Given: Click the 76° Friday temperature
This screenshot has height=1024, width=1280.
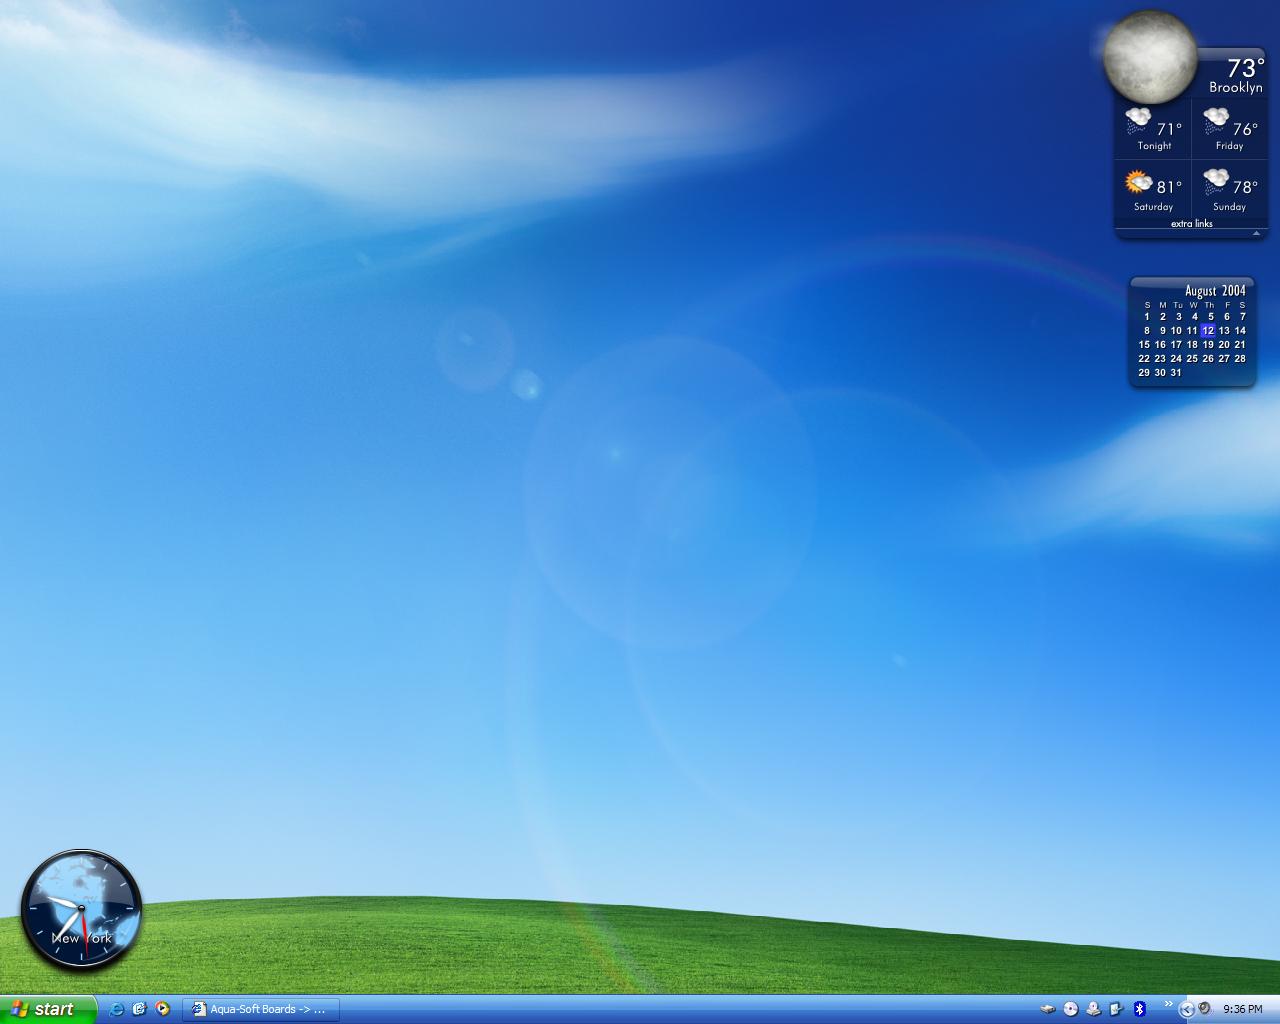Looking at the screenshot, I should [1246, 129].
